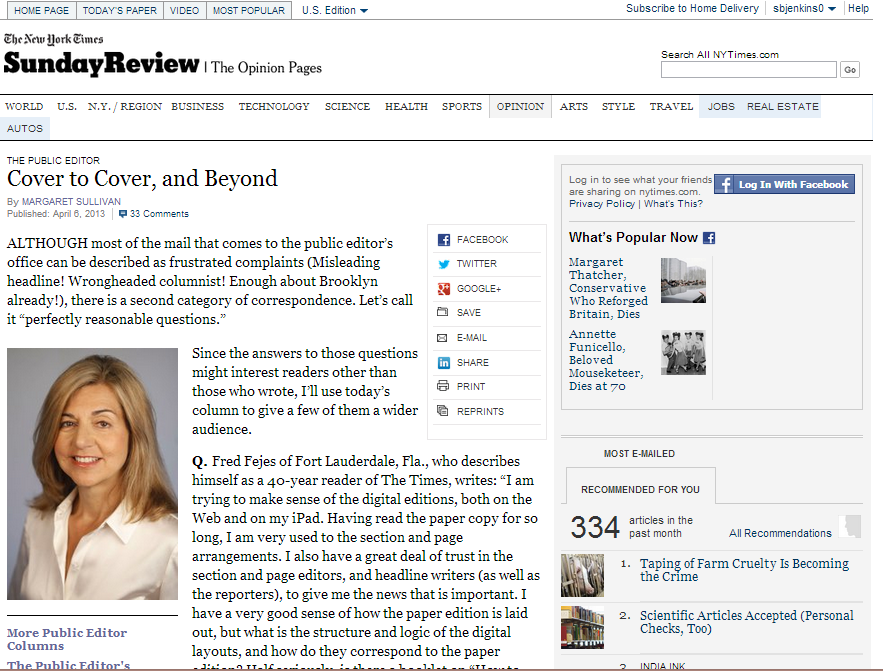Screen dimensions: 884x672
Task: Select SPORTS section
Action: 462,107
